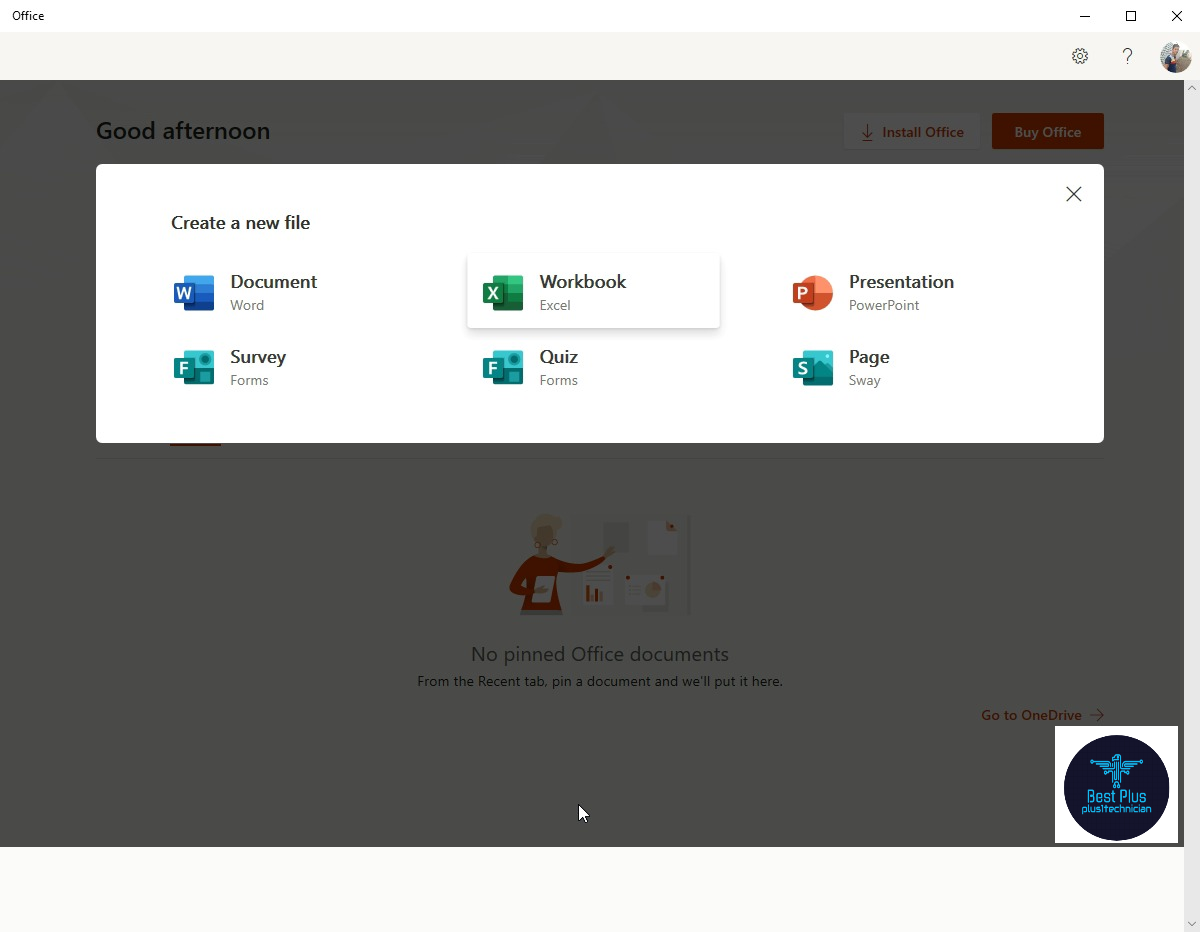Close the Create a new file dialog
Screen dimensions: 1200x932
[1074, 194]
